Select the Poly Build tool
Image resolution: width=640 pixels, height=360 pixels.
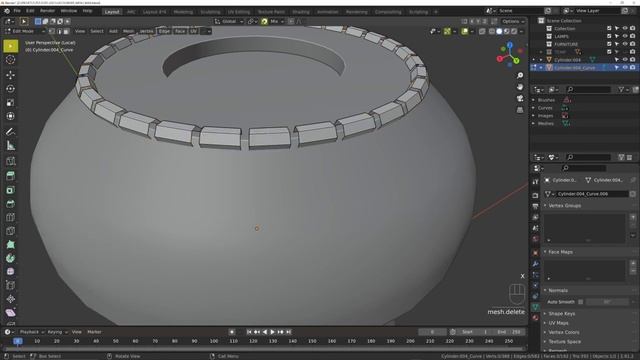[11, 244]
